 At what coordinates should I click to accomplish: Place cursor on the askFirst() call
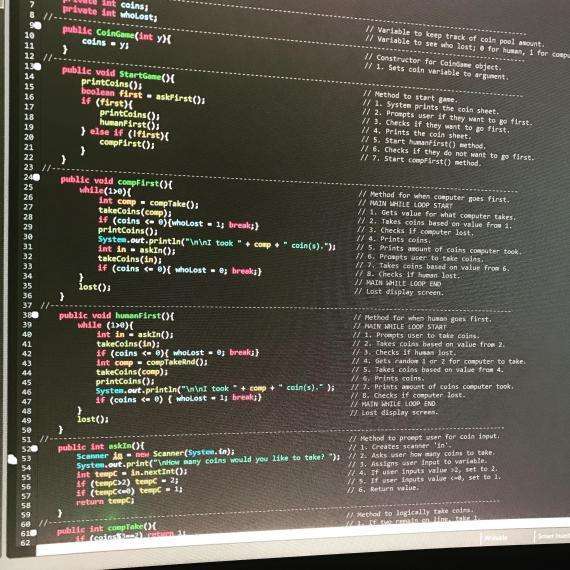click(x=180, y=98)
